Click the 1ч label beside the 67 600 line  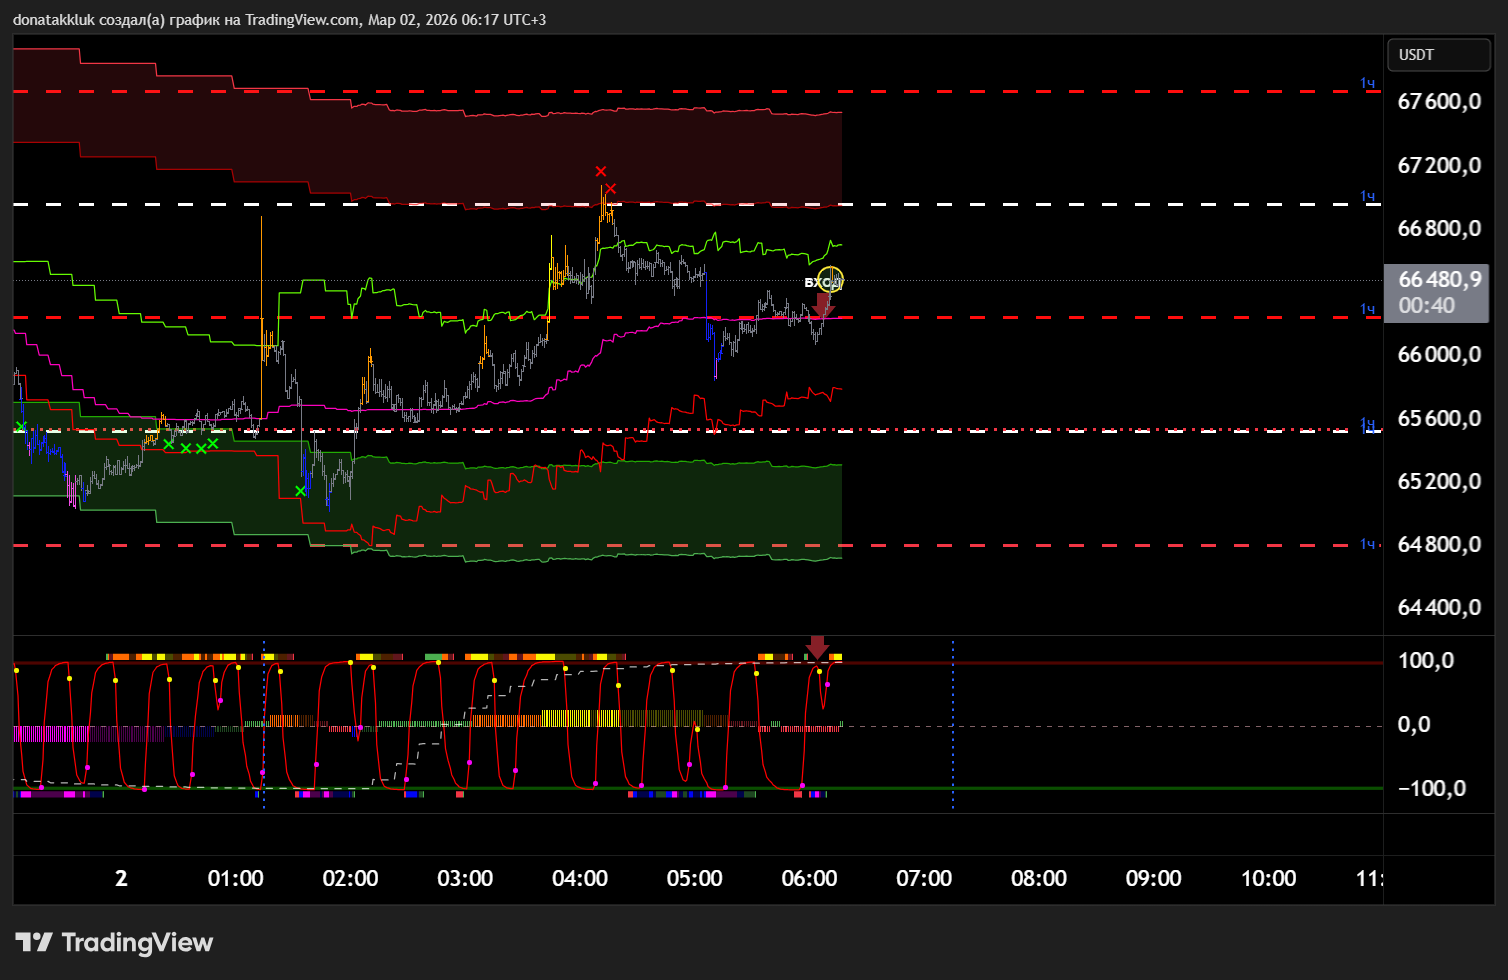click(1367, 83)
